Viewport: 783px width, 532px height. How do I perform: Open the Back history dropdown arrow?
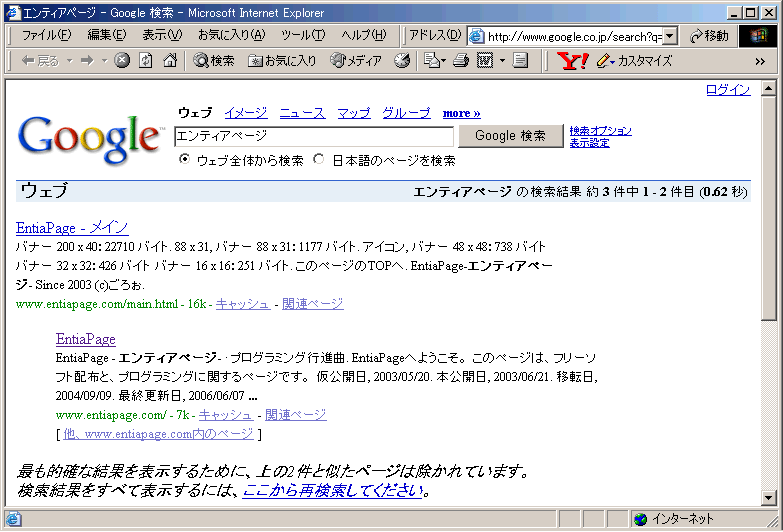[69, 61]
